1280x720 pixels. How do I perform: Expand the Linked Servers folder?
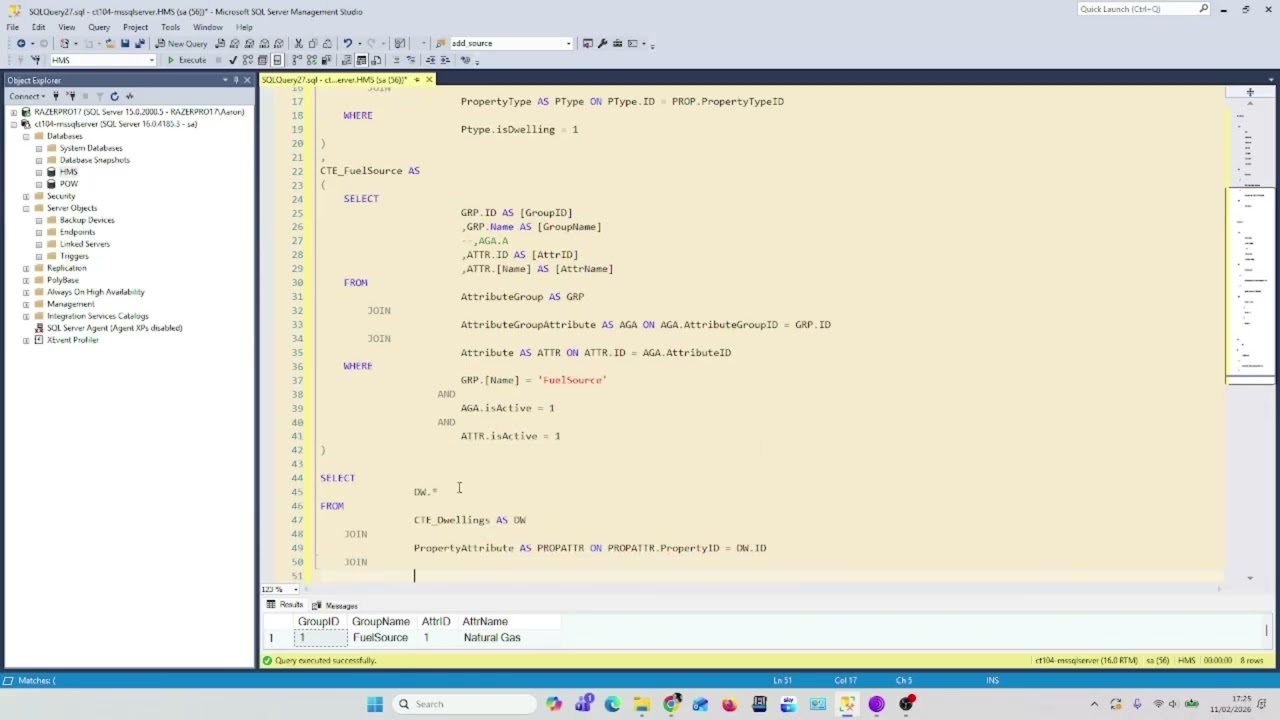click(39, 244)
